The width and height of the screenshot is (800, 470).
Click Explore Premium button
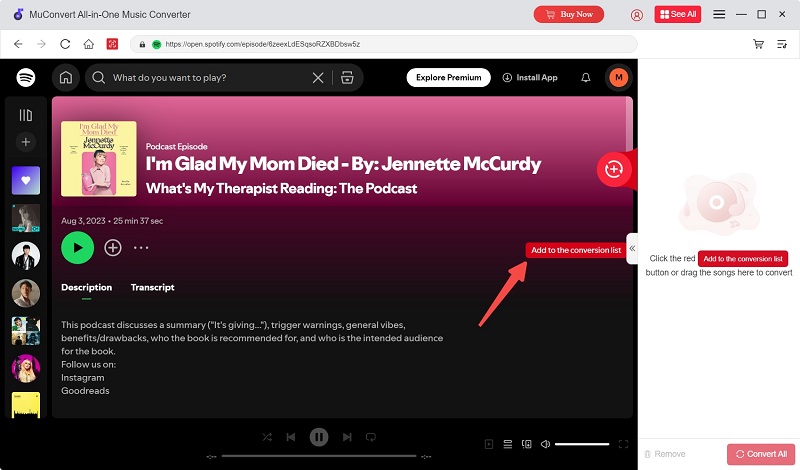(448, 78)
